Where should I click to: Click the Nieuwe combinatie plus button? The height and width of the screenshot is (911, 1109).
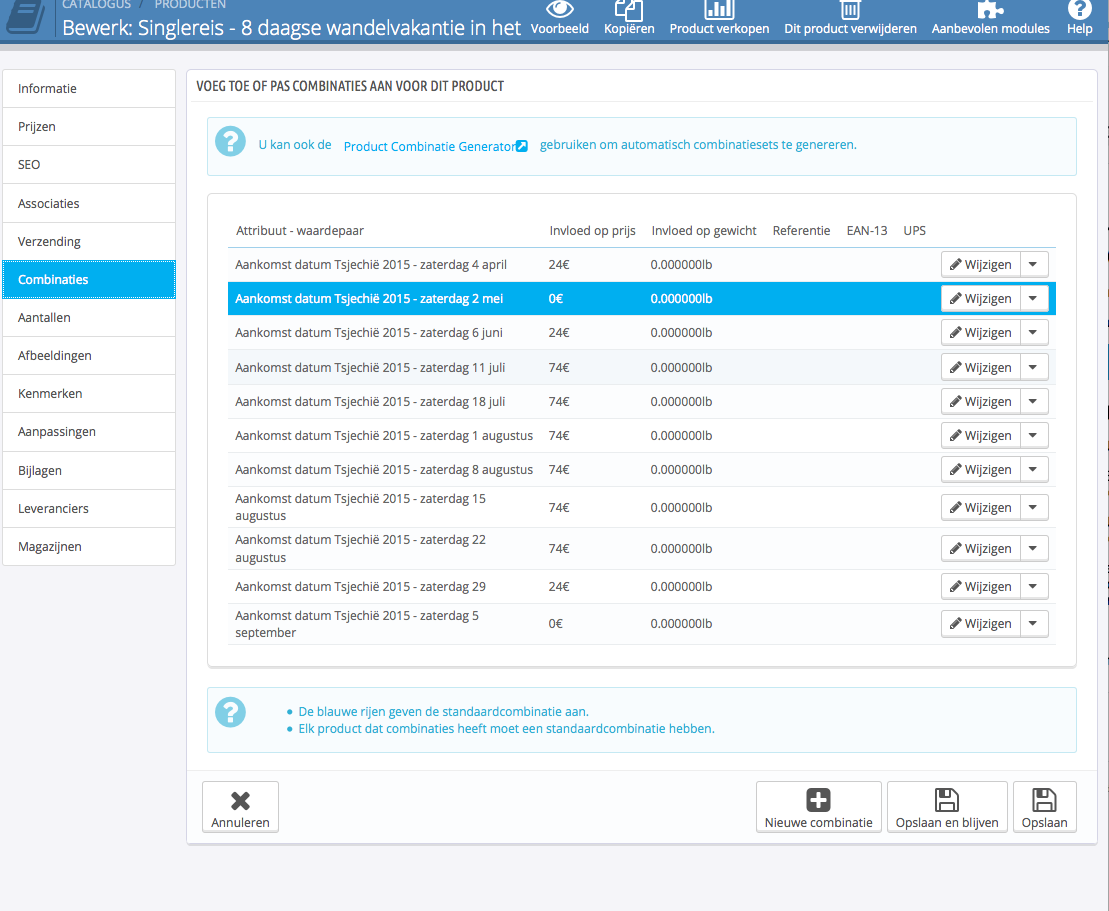point(818,807)
